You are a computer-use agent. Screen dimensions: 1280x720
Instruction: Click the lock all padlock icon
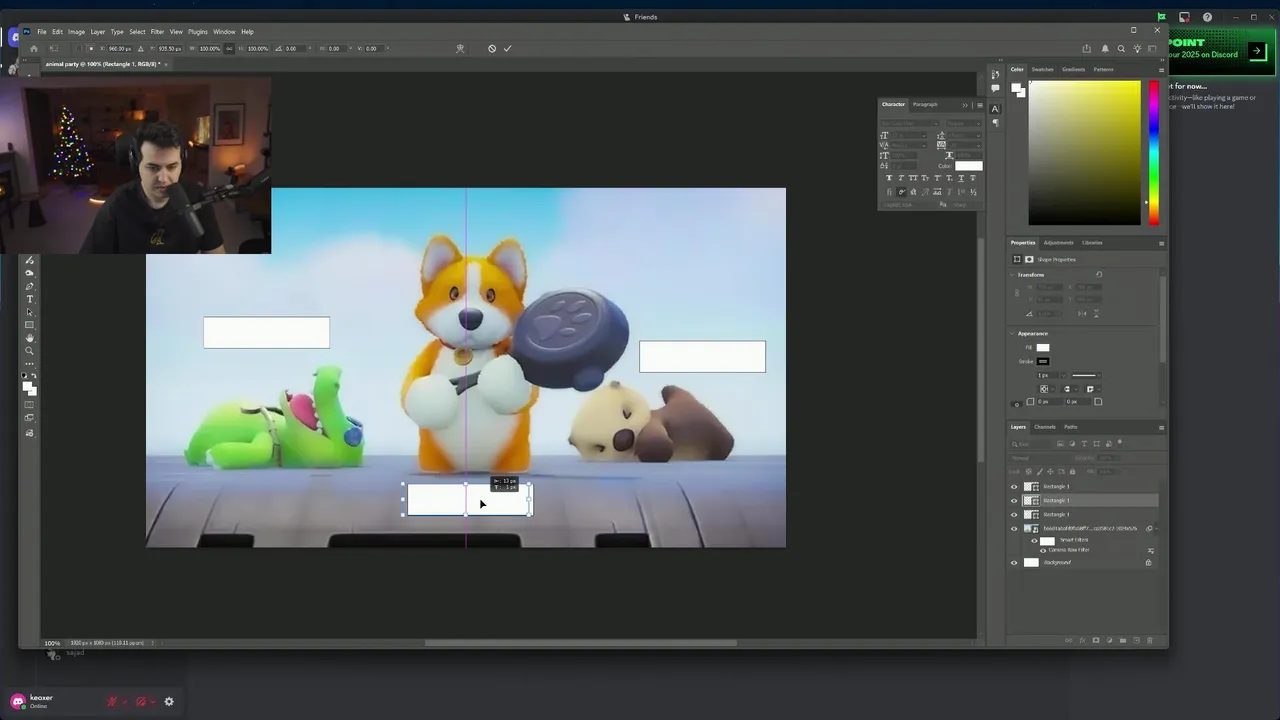[1073, 471]
